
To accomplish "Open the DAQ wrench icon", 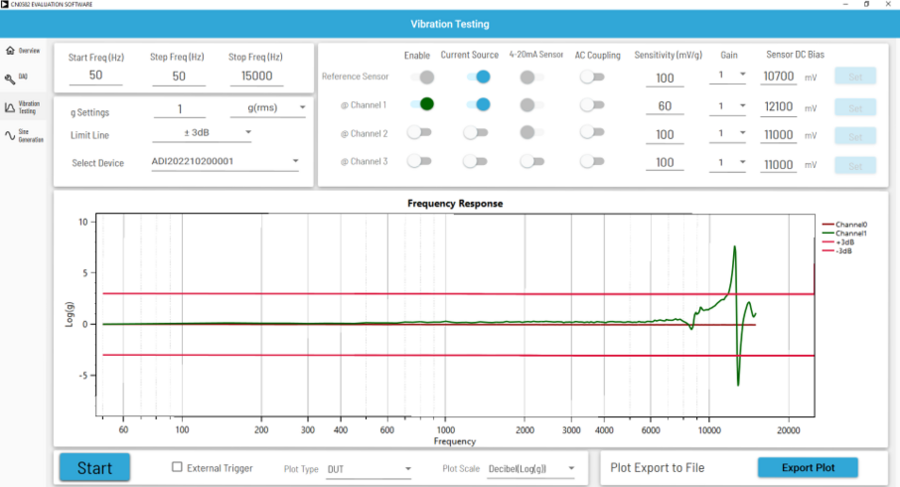I will pyautogui.click(x=9, y=78).
